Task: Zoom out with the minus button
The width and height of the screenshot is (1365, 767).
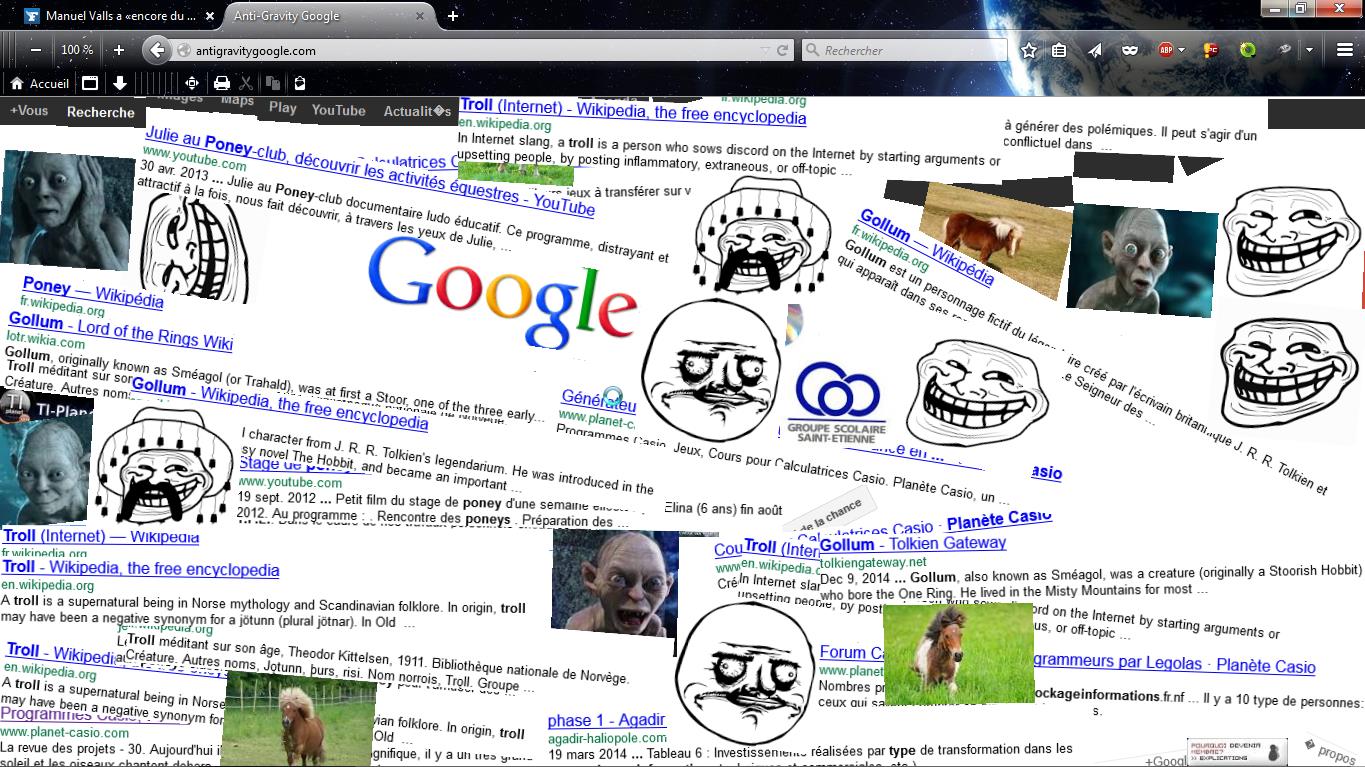Action: (x=36, y=50)
